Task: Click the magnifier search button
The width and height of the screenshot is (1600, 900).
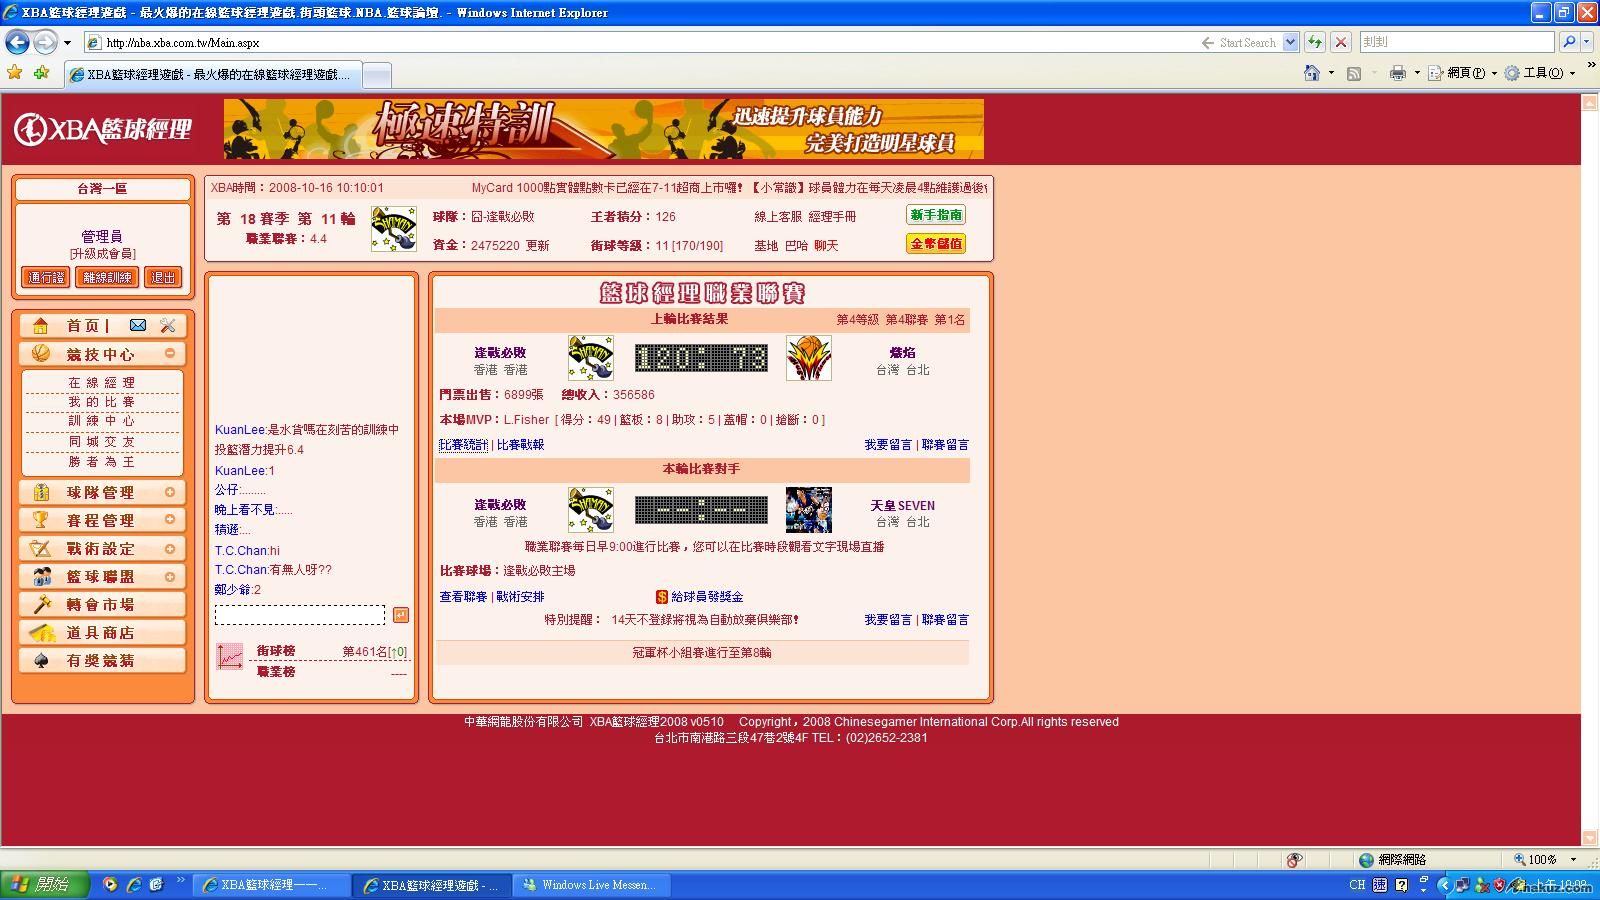Action: point(1569,42)
